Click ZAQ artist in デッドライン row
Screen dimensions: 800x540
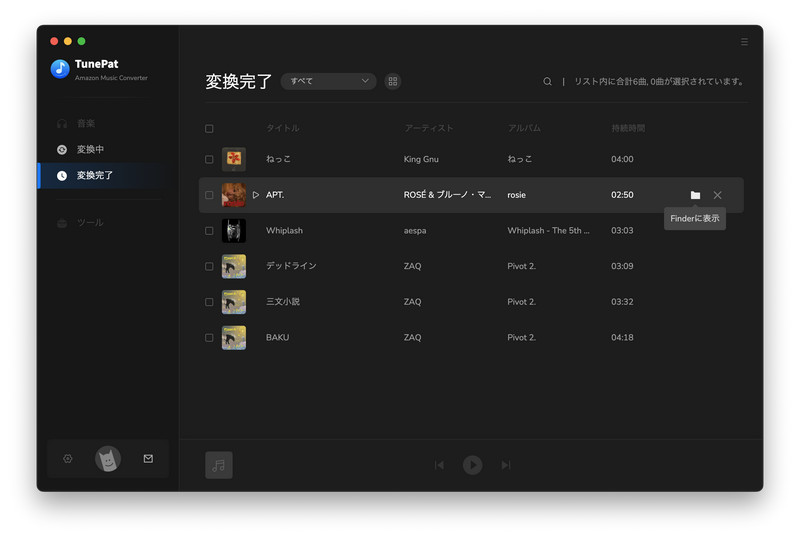point(412,266)
